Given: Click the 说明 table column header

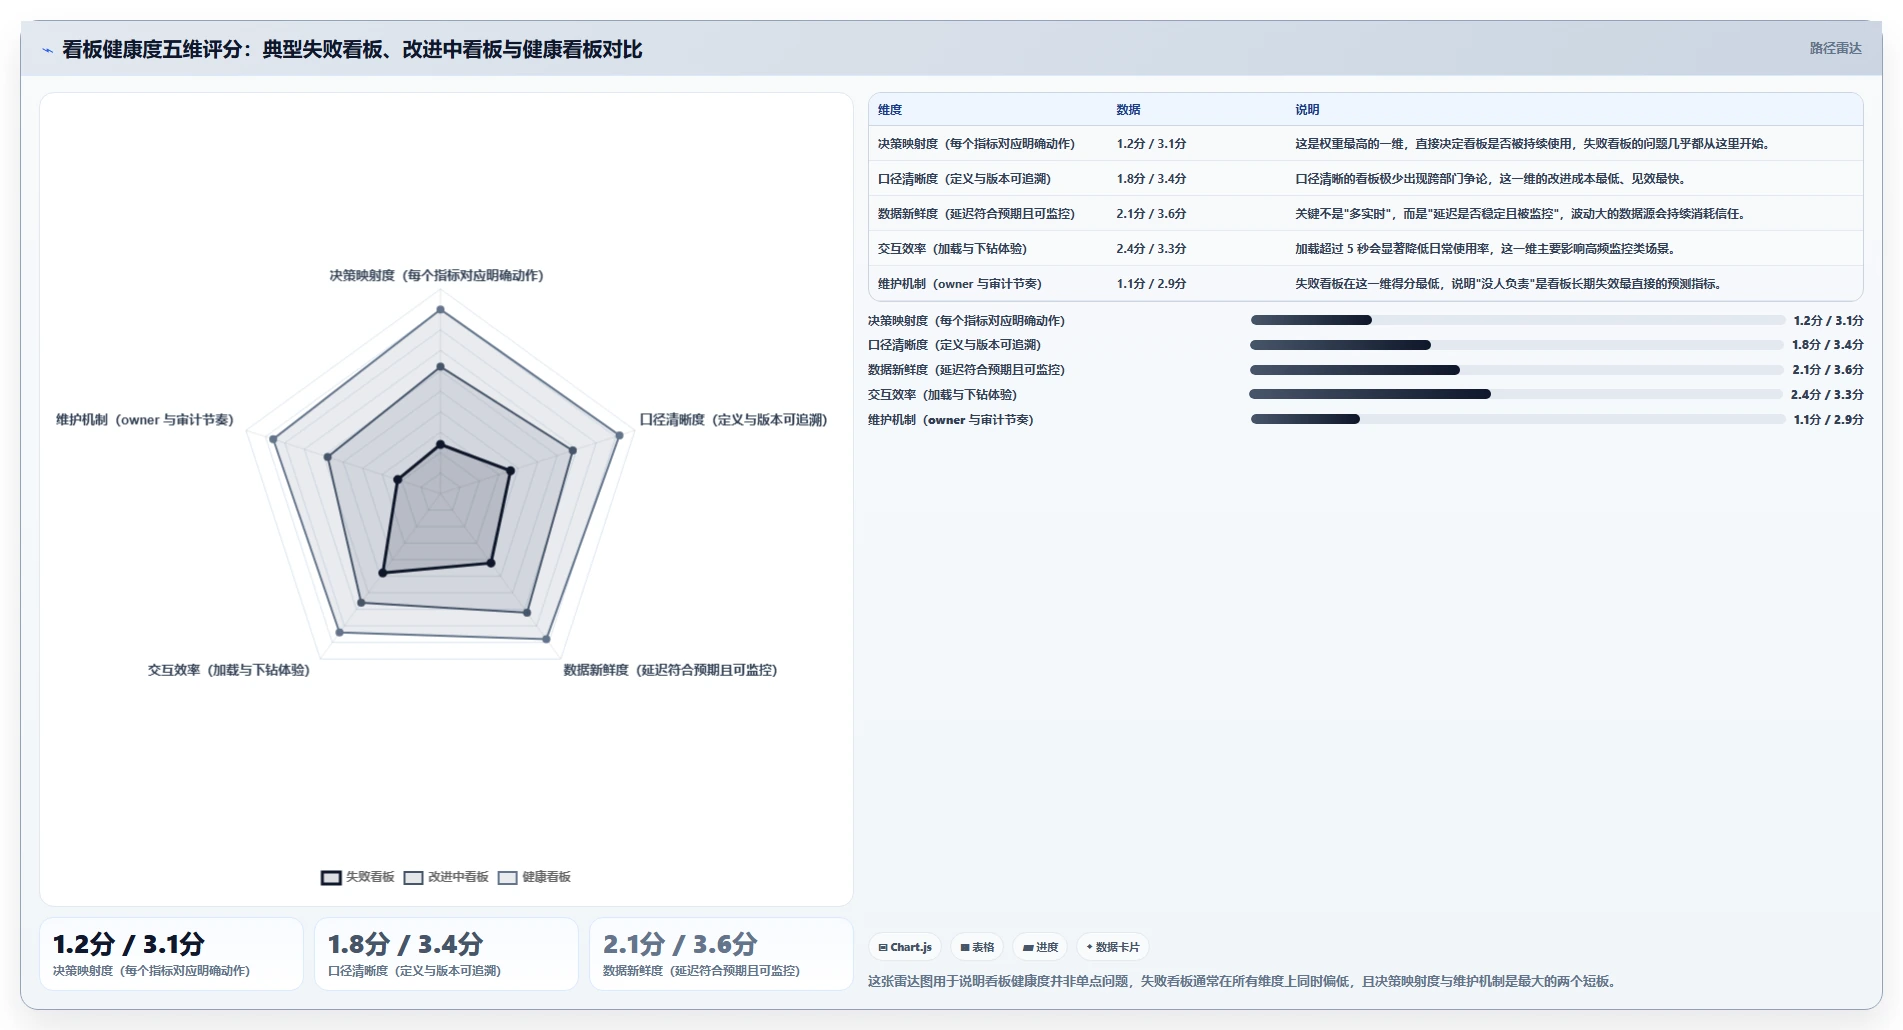Looking at the screenshot, I should click(x=1307, y=110).
